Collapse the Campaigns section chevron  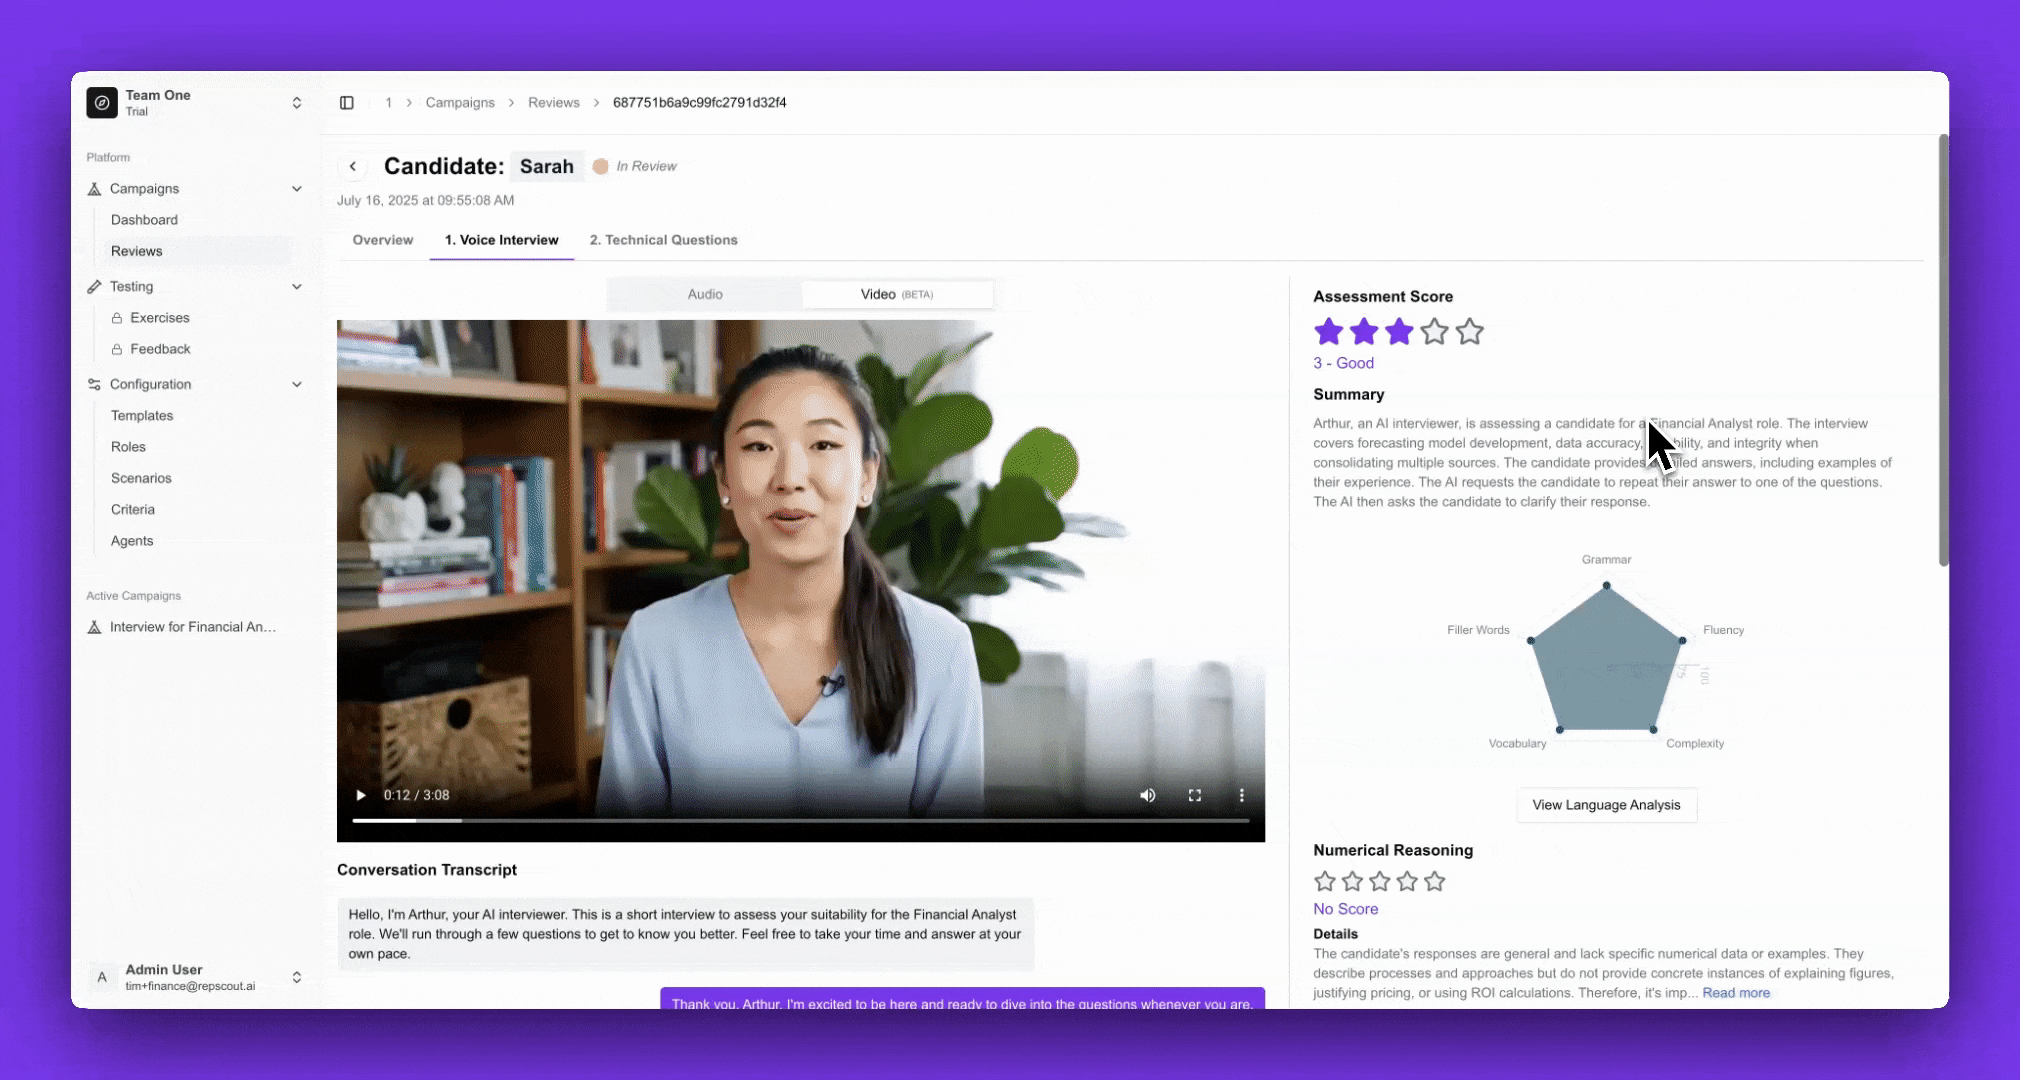[x=297, y=189]
